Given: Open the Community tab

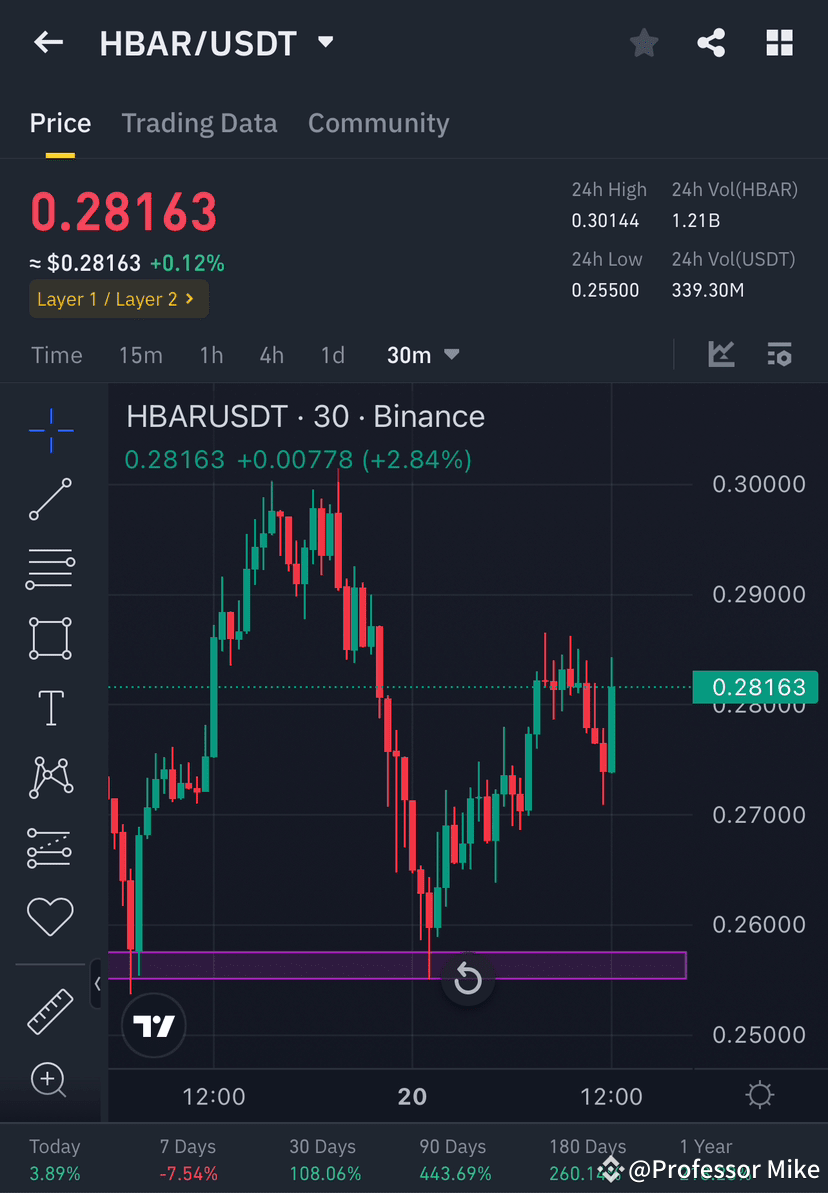Looking at the screenshot, I should pyautogui.click(x=378, y=123).
